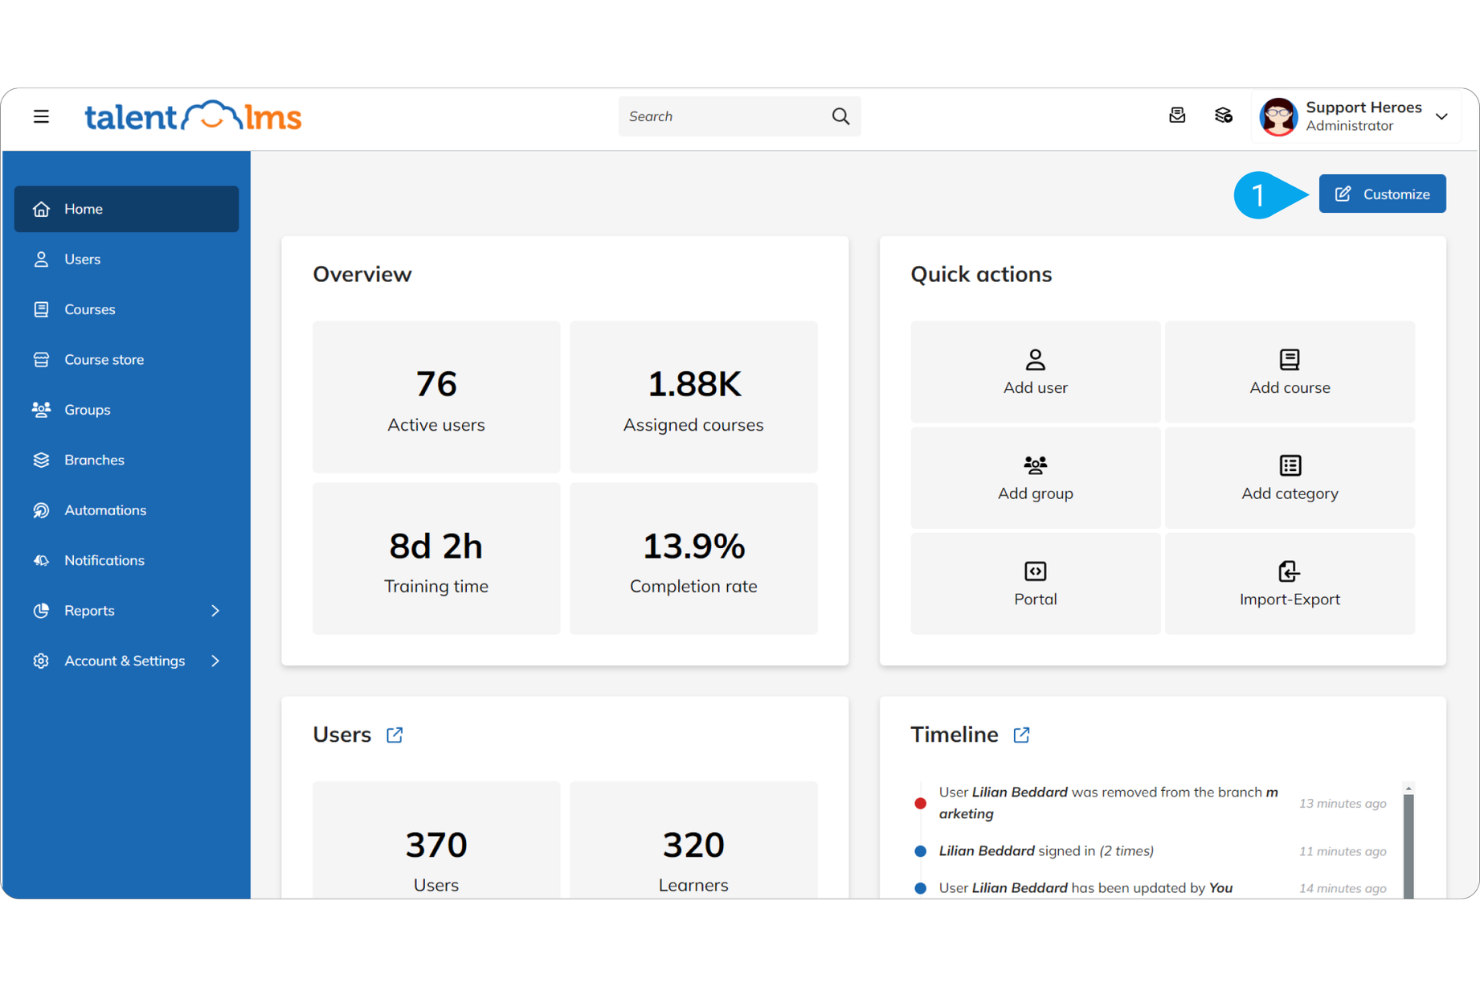The width and height of the screenshot is (1480, 987).
Task: Click the Add user quick action icon
Action: tap(1034, 359)
